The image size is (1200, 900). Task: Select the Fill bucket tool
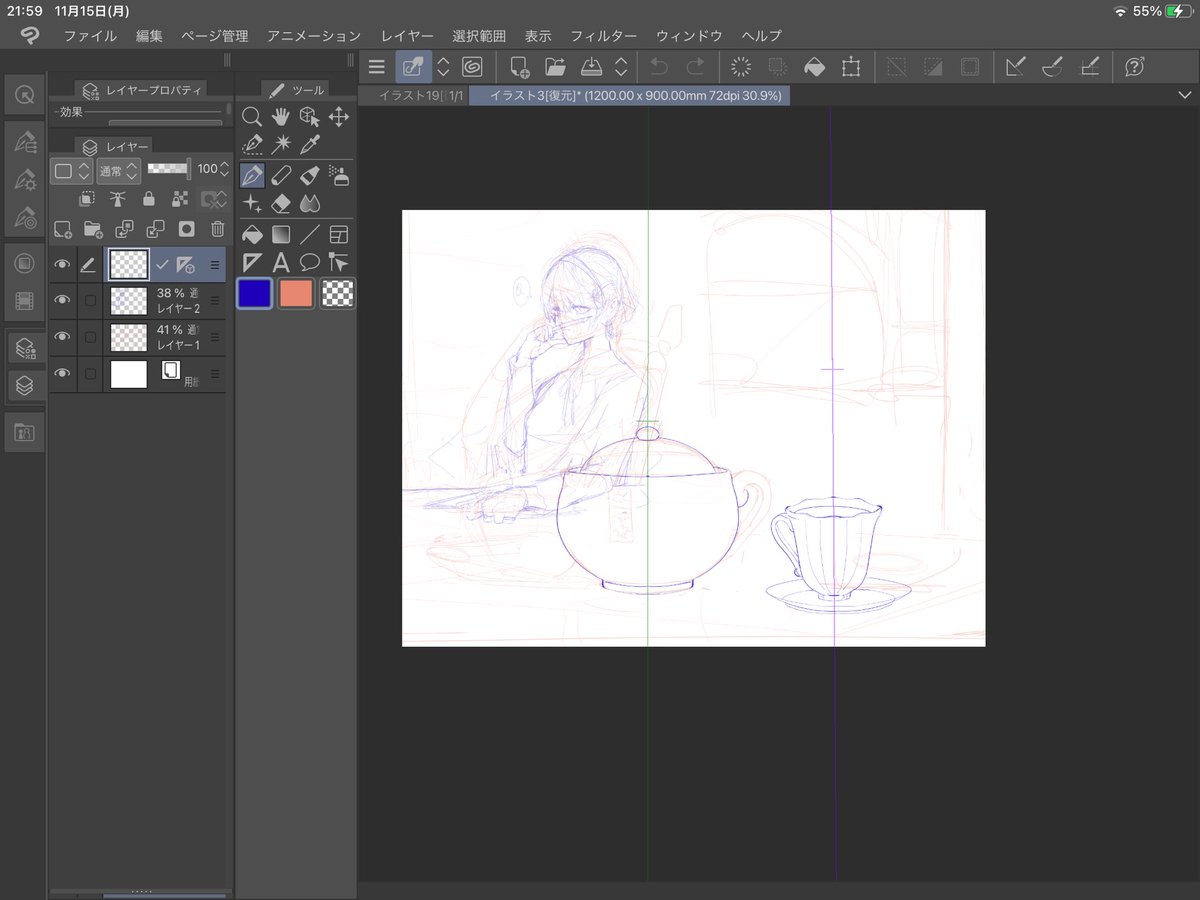(x=252, y=234)
